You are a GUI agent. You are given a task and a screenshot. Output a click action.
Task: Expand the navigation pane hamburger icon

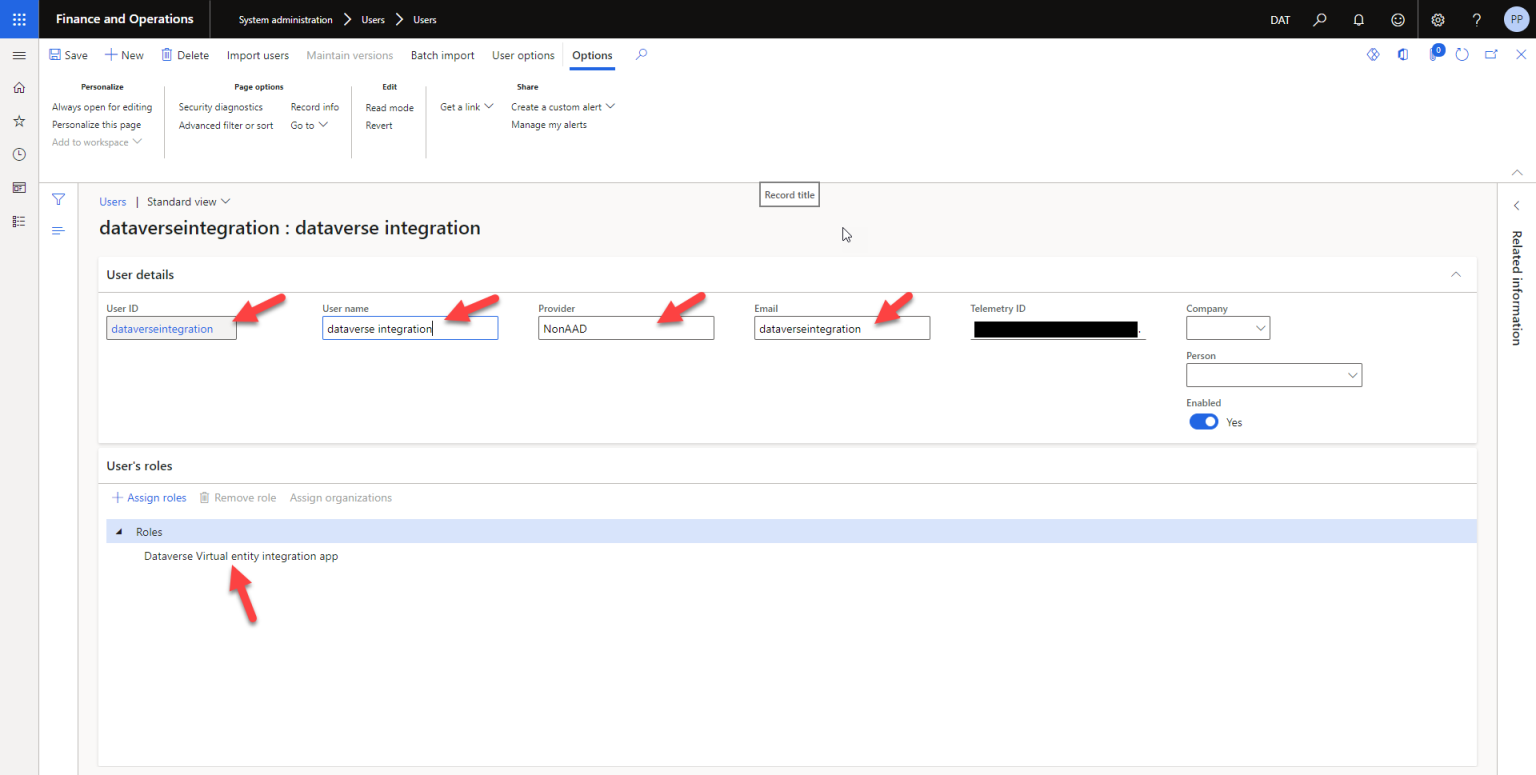(x=19, y=55)
